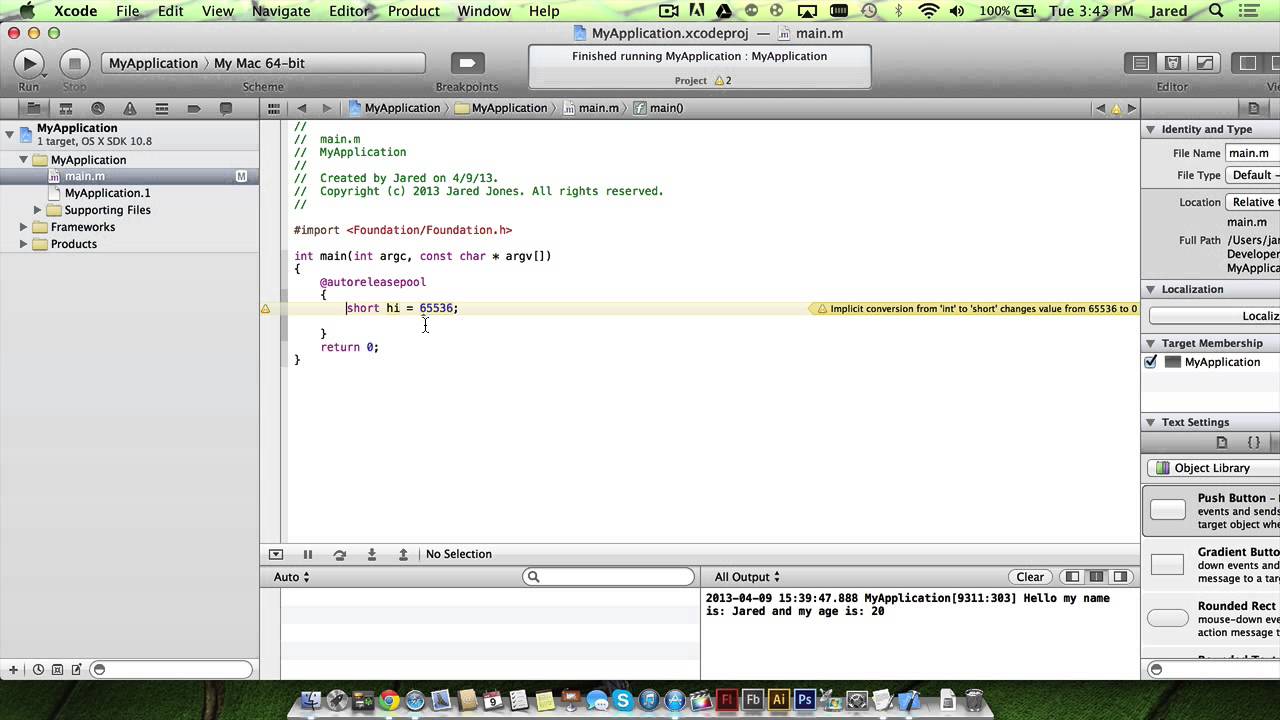Open the All Output dropdown

(747, 577)
